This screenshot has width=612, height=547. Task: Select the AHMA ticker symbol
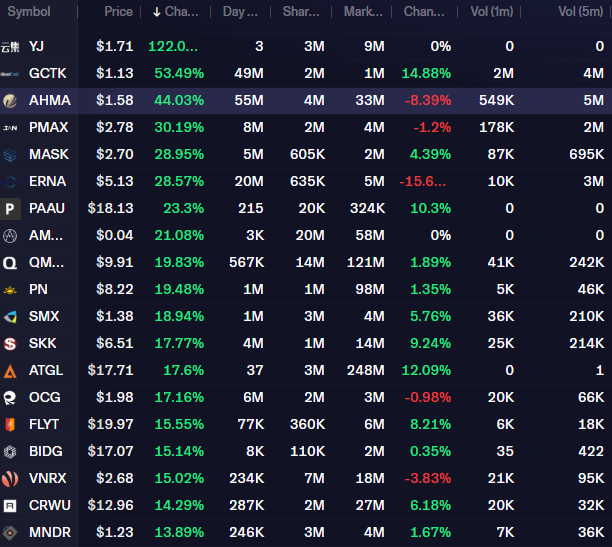(50, 100)
